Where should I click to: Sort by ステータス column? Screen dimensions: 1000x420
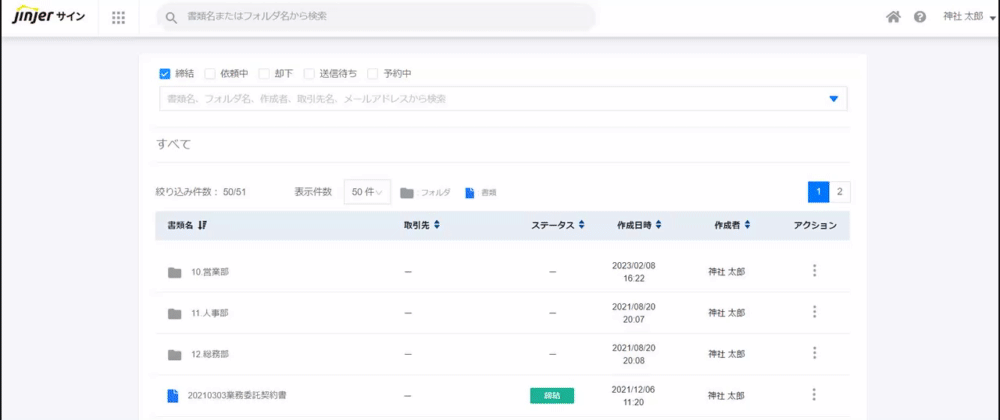pos(558,225)
